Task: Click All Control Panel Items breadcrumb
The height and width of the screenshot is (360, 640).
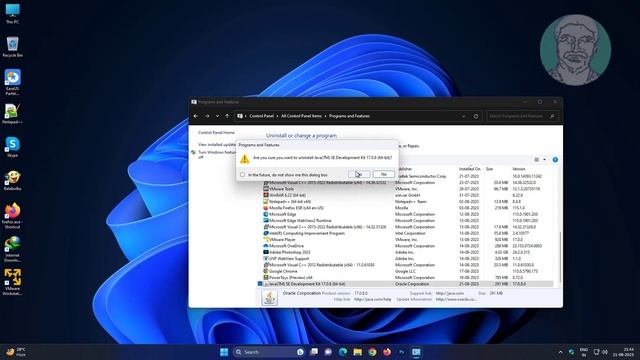Action: [x=301, y=116]
